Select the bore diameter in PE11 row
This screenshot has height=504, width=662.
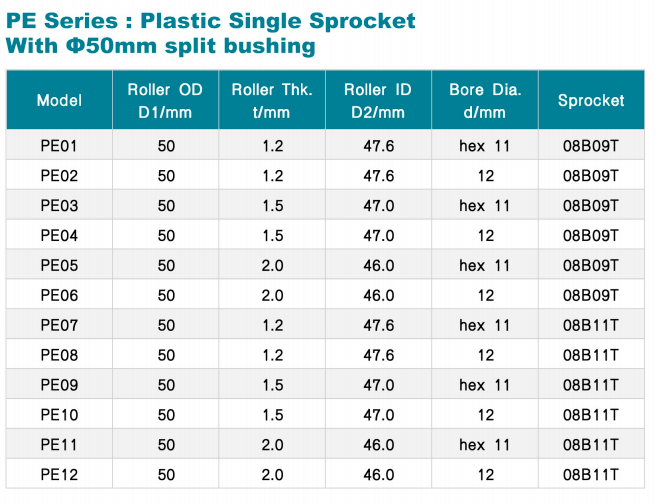point(485,445)
